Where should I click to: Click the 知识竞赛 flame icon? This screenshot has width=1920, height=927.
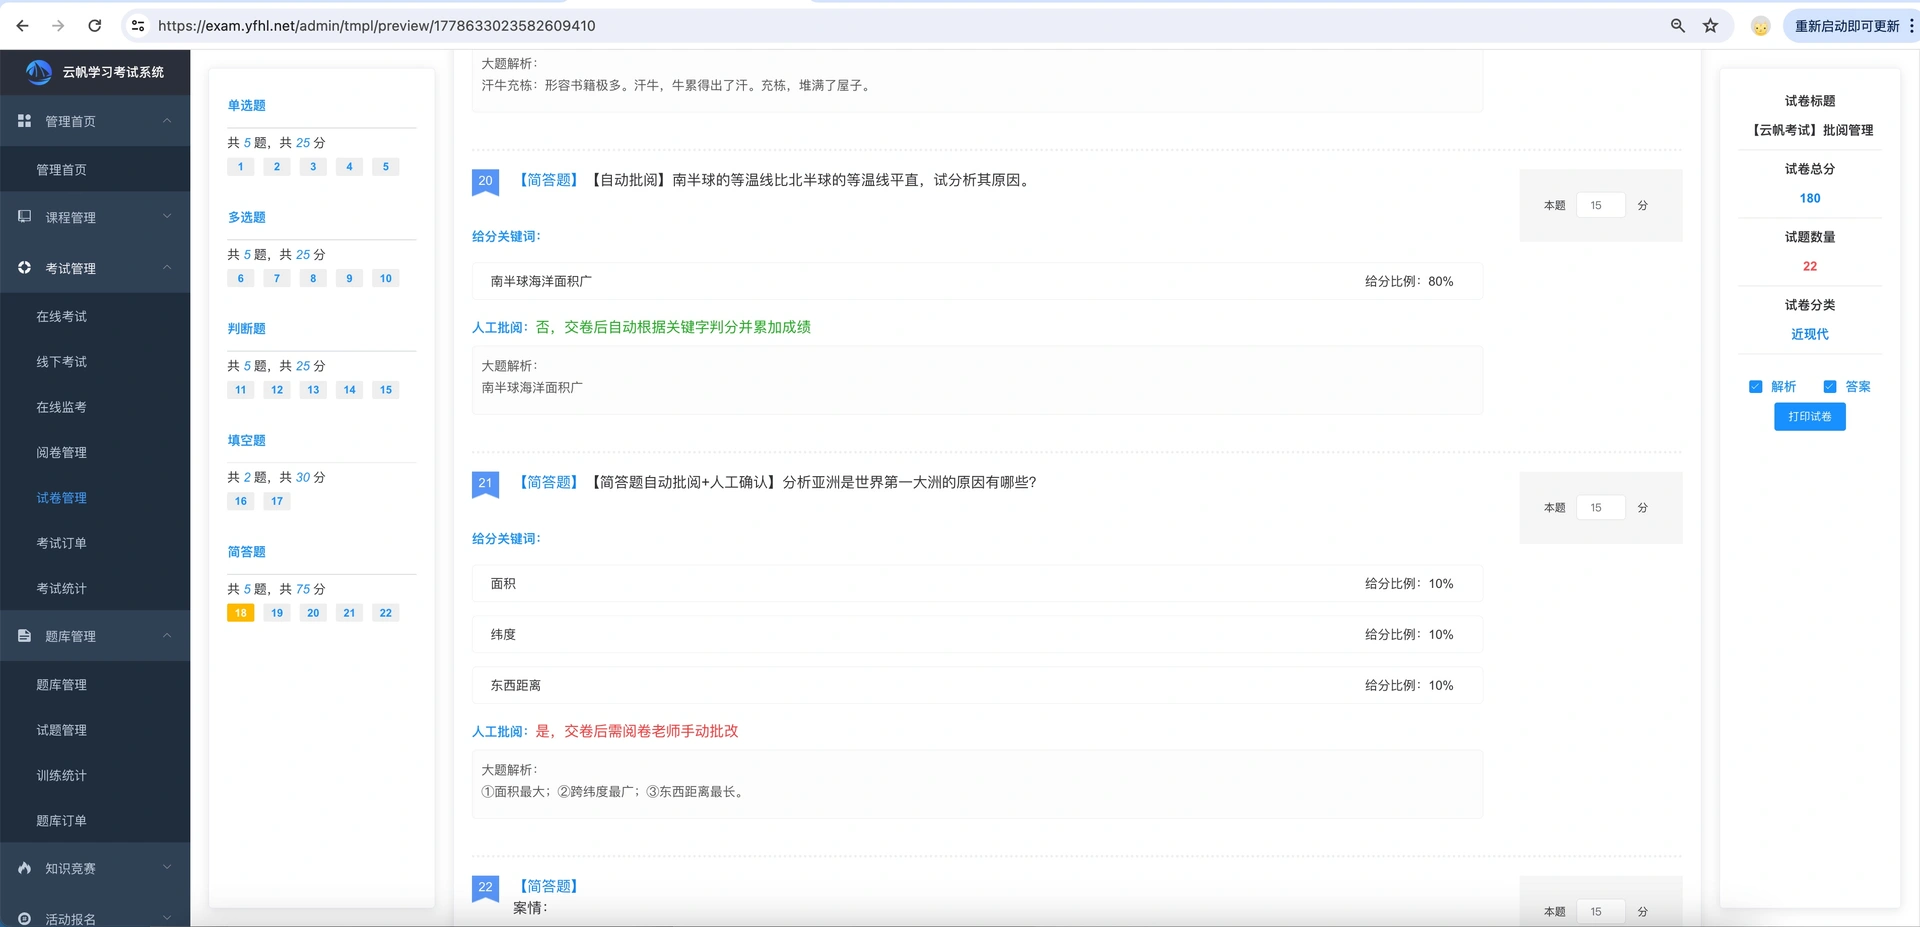(25, 868)
